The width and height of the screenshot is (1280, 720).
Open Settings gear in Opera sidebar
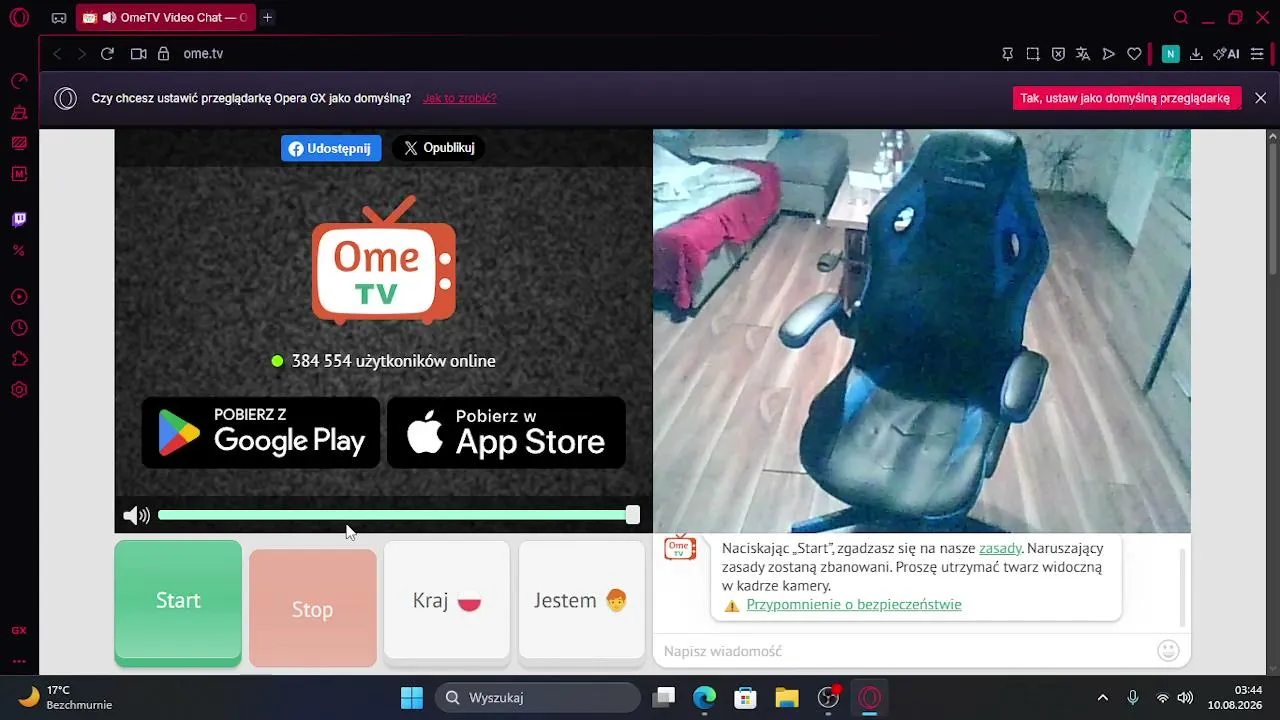[19, 390]
